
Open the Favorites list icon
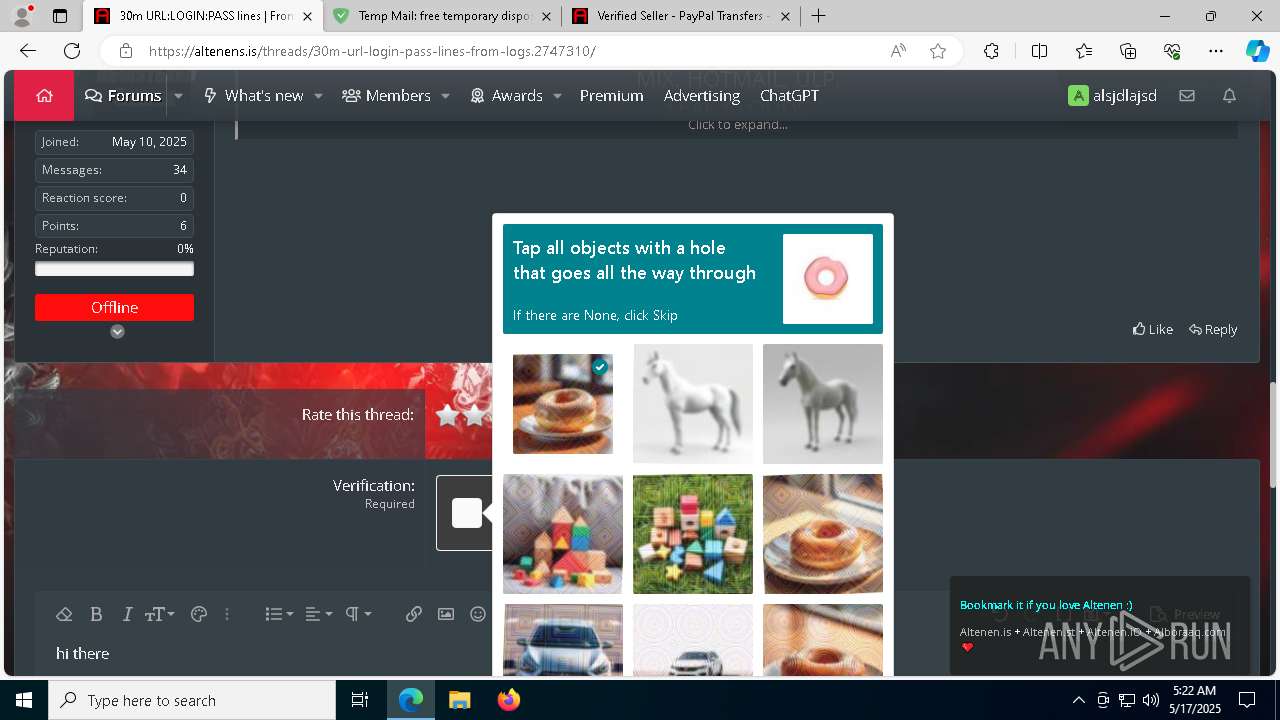point(1084,51)
